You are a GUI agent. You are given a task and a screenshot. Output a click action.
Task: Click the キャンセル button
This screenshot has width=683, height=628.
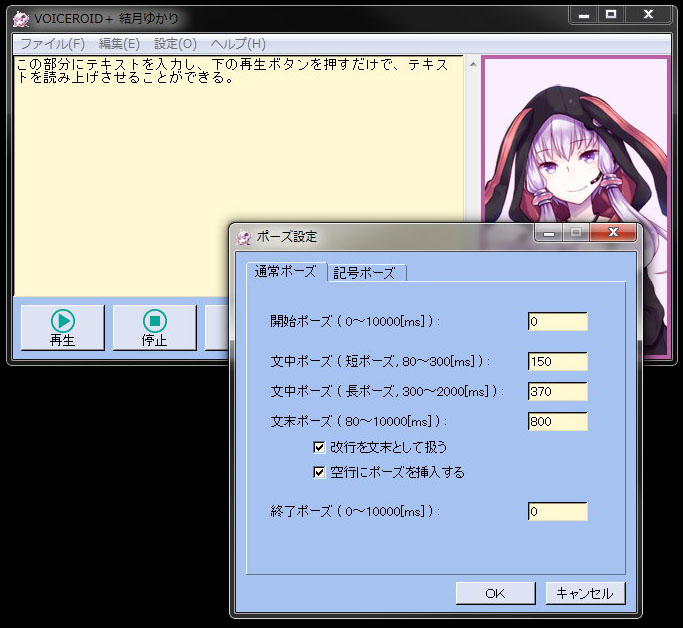pos(585,593)
